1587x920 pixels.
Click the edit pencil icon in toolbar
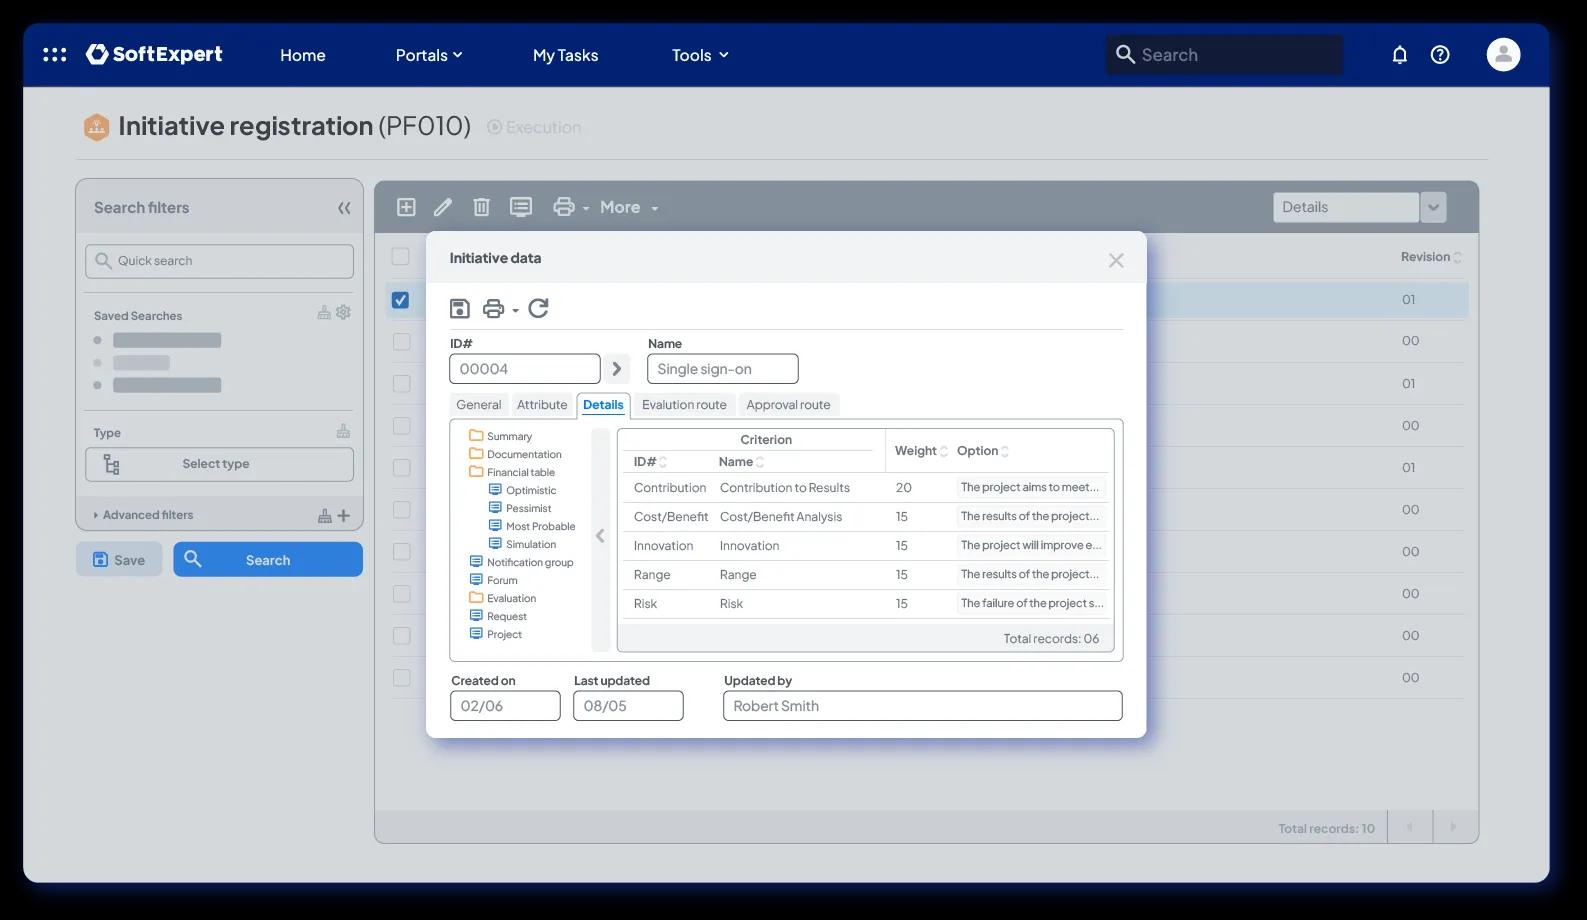tap(443, 207)
